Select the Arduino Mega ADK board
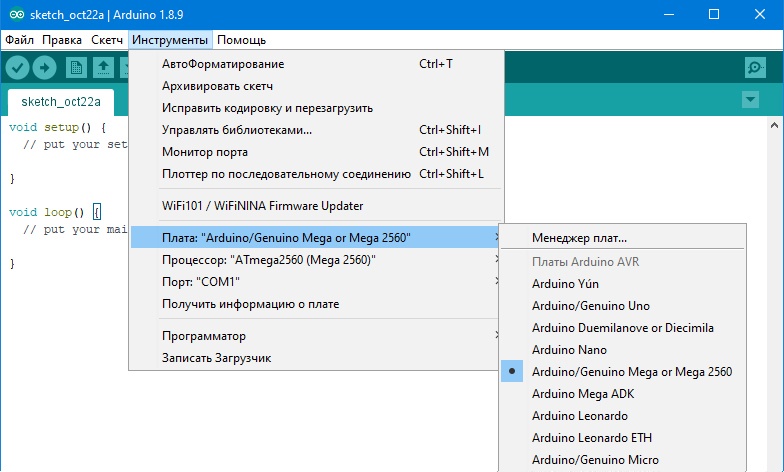This screenshot has width=784, height=472. (622, 394)
